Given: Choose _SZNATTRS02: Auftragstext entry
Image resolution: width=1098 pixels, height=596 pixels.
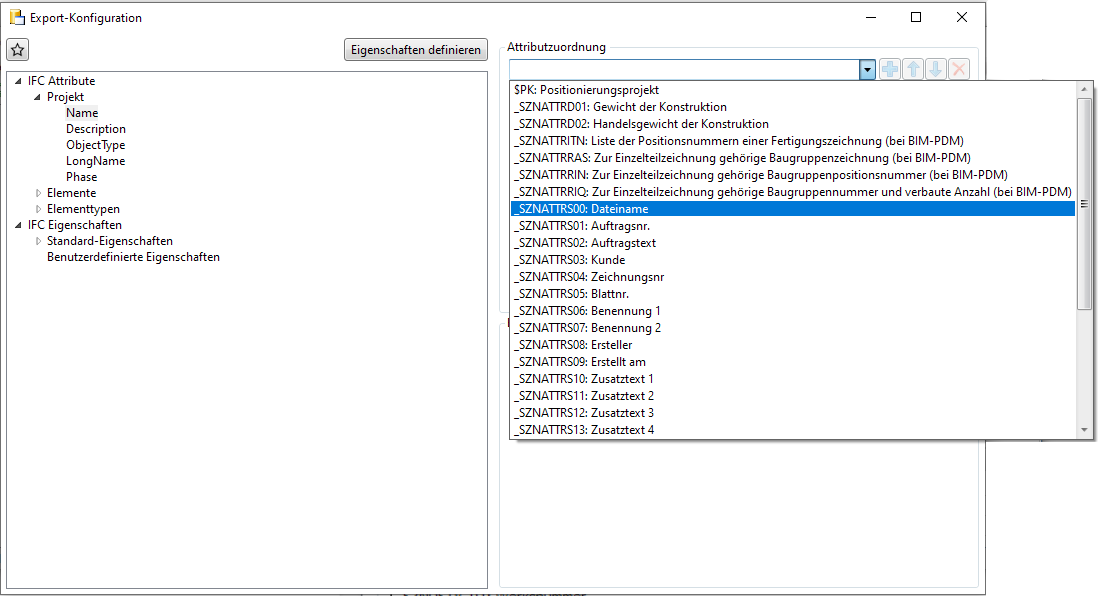Looking at the screenshot, I should click(793, 243).
